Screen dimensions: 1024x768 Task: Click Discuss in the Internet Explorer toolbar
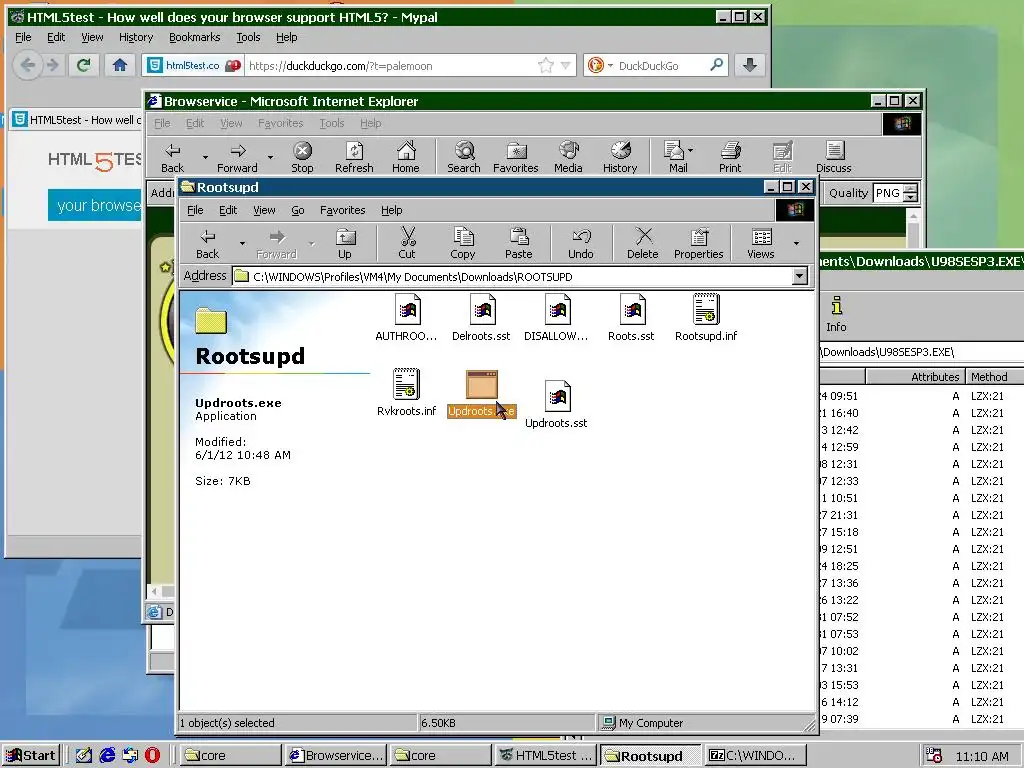coord(834,157)
